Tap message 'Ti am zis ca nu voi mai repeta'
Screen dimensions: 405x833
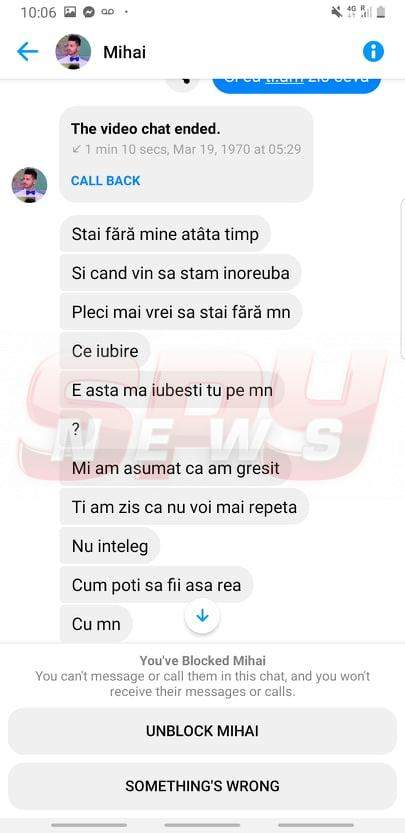184,507
